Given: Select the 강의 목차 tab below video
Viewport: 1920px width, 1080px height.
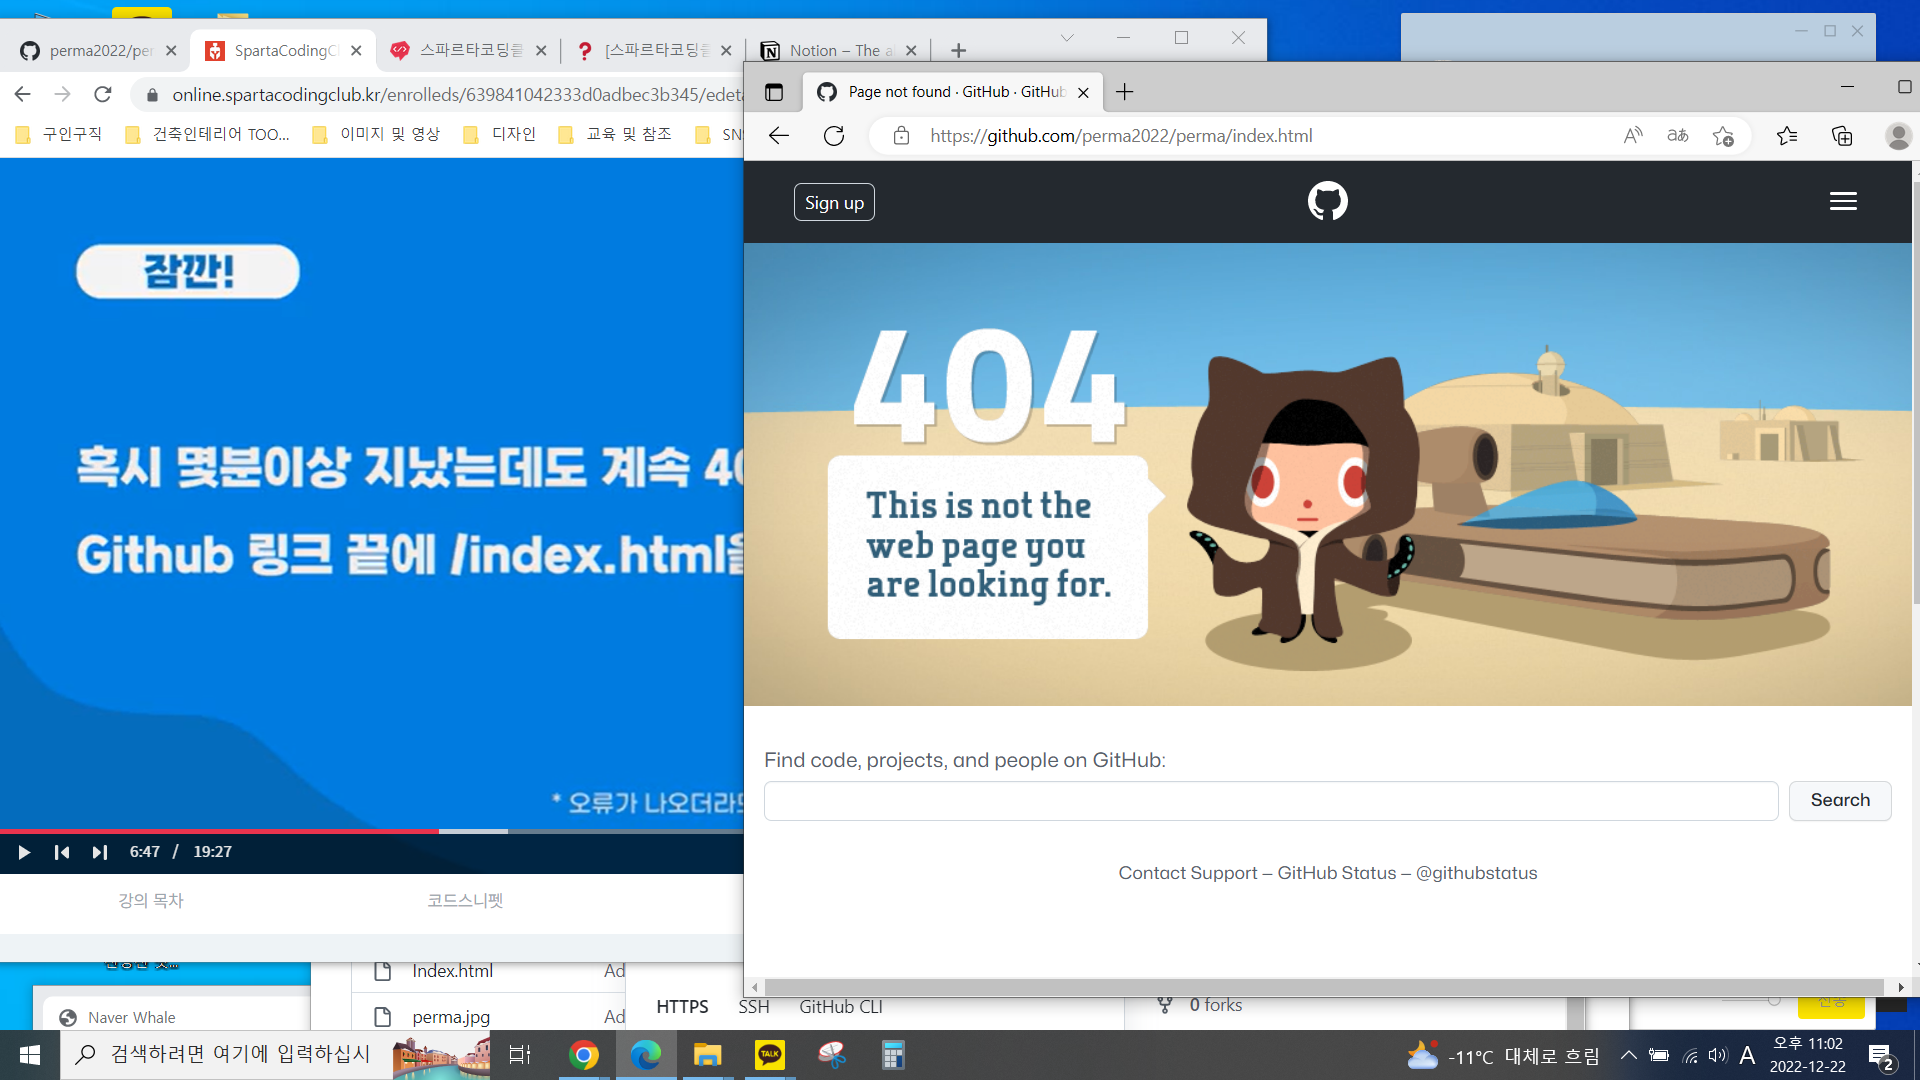Looking at the screenshot, I should (x=151, y=901).
